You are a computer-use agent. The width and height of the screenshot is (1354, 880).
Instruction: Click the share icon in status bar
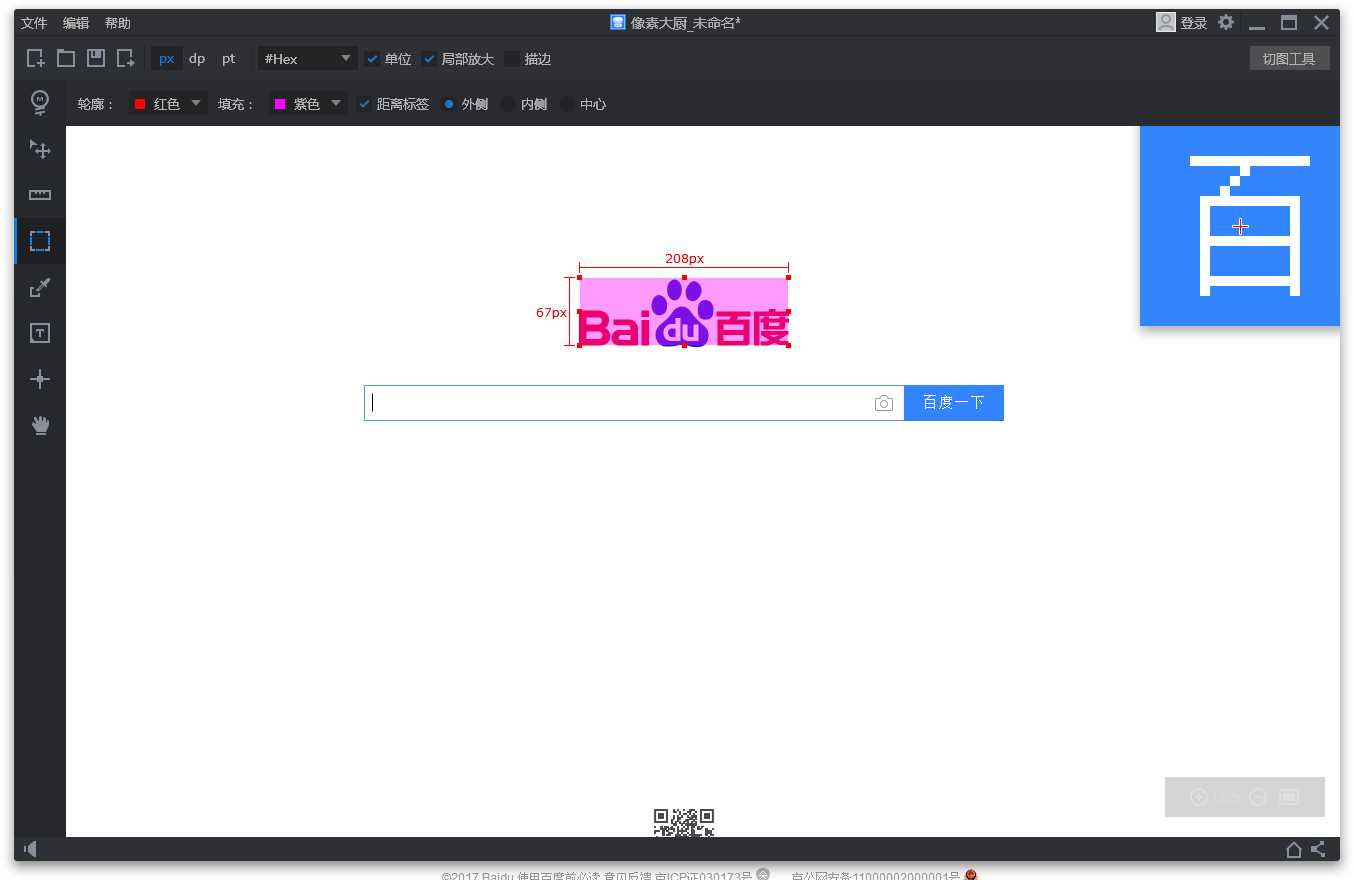coord(1318,849)
